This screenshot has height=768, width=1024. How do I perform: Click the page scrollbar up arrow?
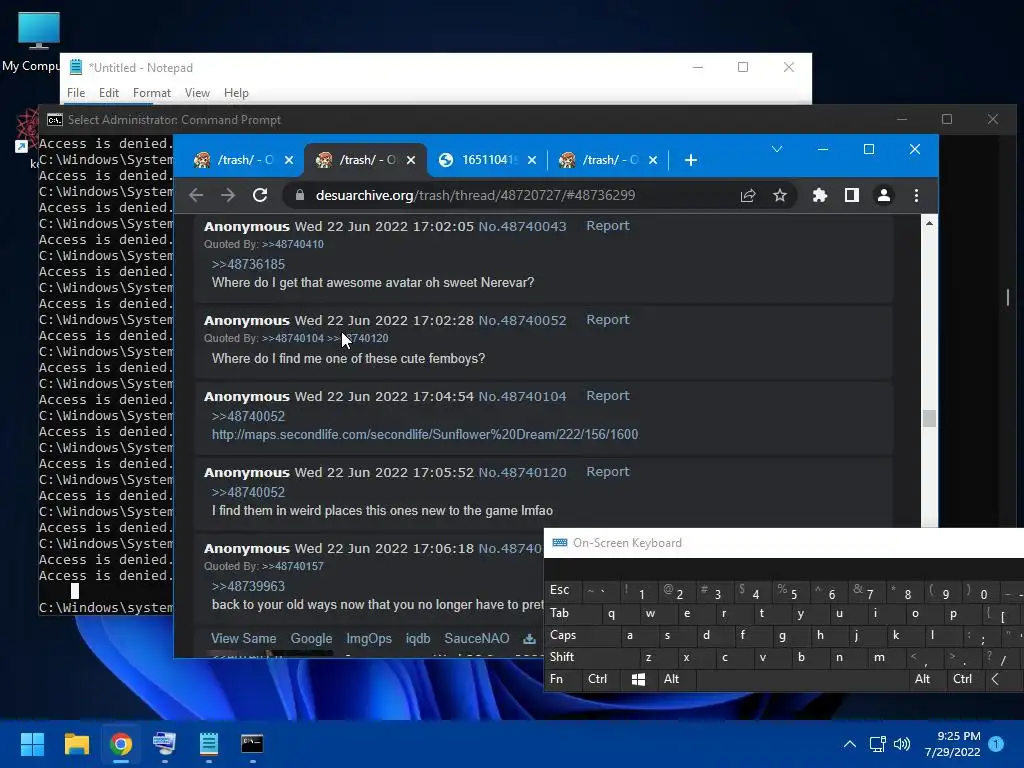click(x=929, y=223)
